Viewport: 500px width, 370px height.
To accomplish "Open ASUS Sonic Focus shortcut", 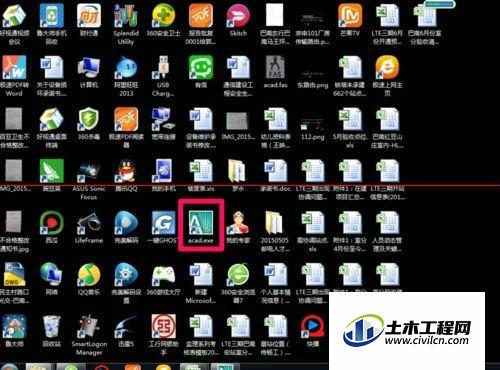I will tap(89, 171).
